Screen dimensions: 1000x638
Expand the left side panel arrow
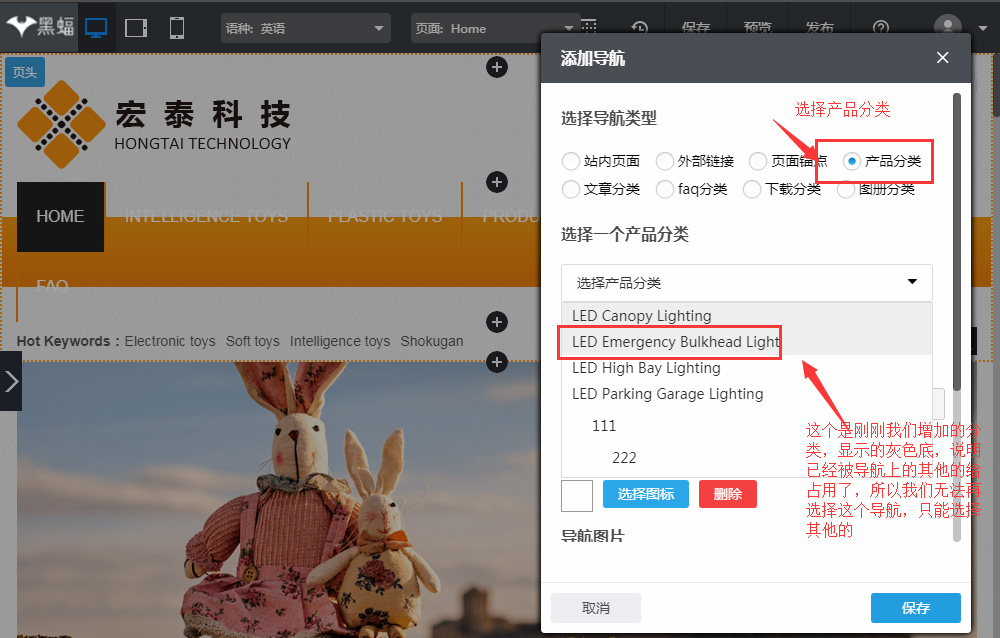point(11,381)
